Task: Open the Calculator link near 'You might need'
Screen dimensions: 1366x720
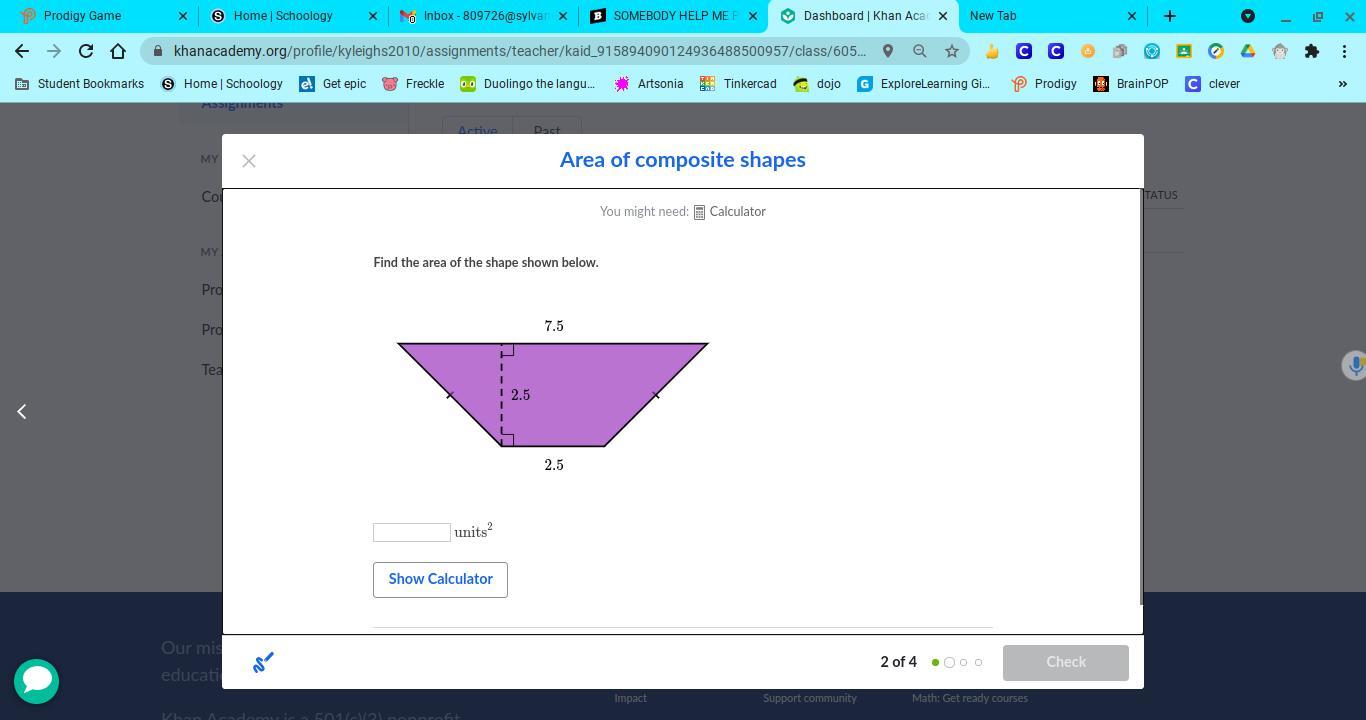Action: [730, 212]
